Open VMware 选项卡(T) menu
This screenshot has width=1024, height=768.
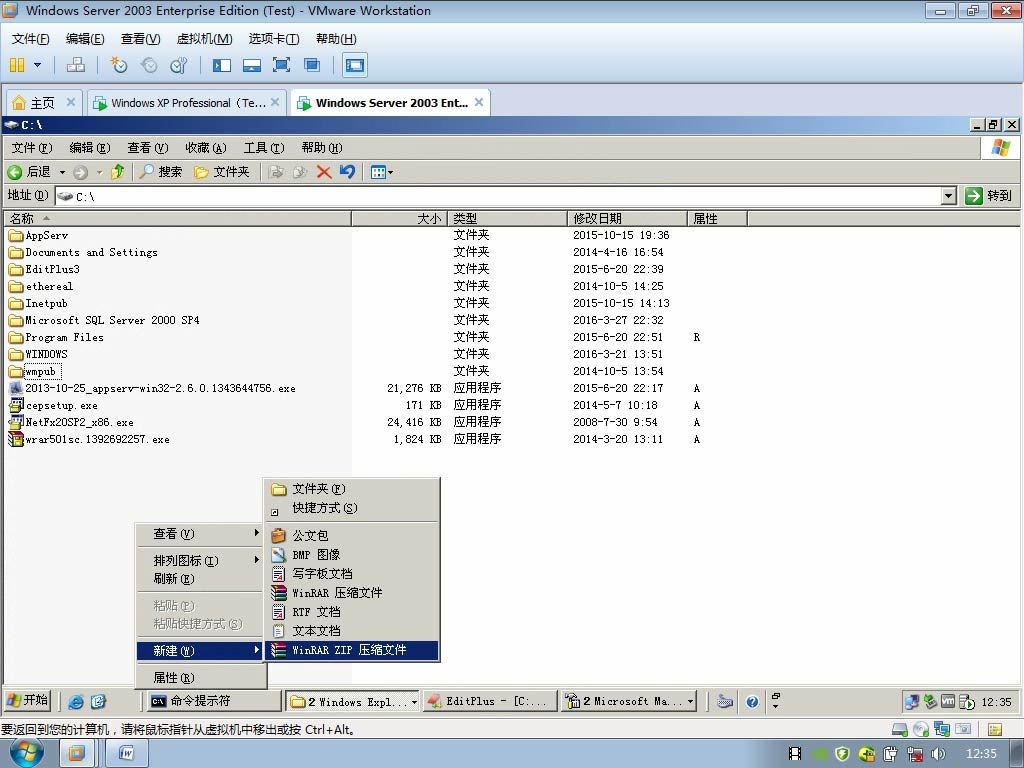coord(274,39)
